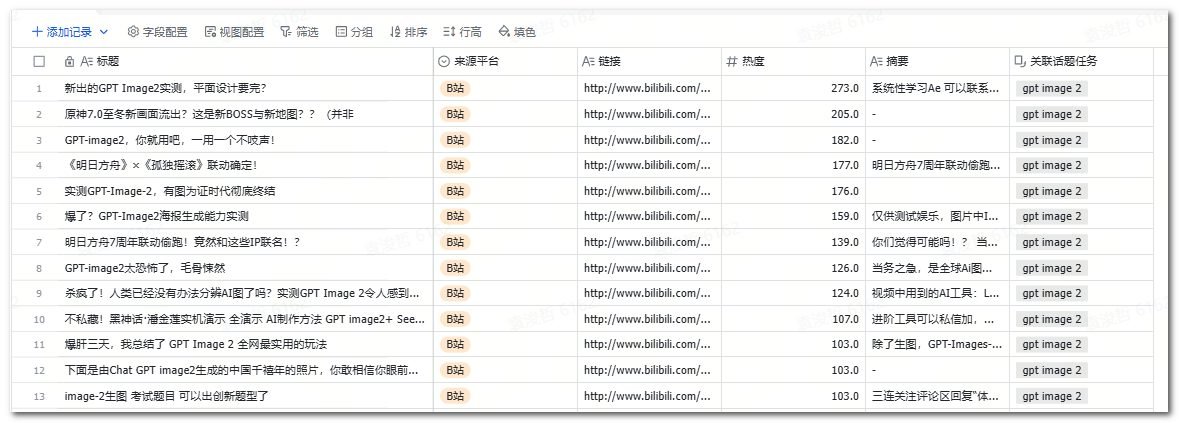Click the row number 11 cell
This screenshot has height=423, width=1179.
click(x=39, y=345)
